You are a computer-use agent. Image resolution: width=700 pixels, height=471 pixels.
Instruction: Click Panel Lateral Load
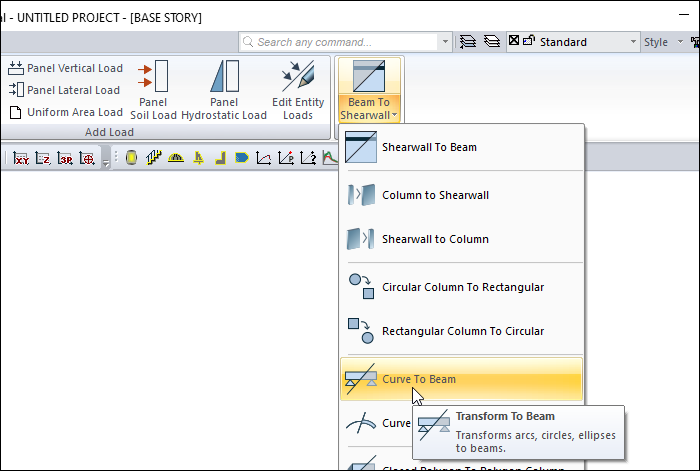point(64,90)
